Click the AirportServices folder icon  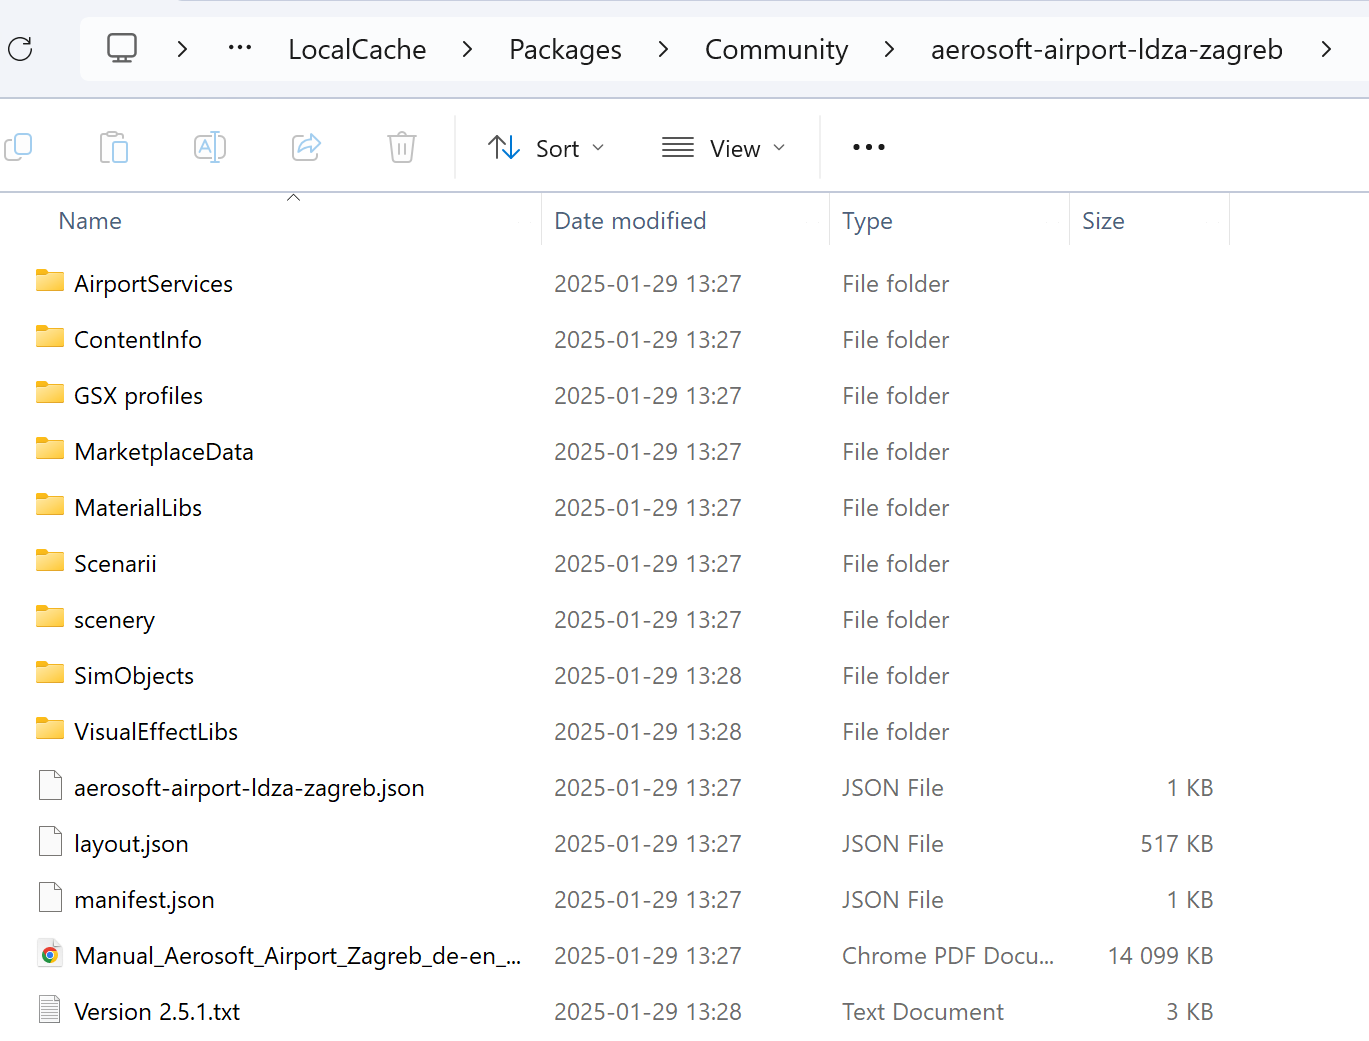(x=49, y=281)
